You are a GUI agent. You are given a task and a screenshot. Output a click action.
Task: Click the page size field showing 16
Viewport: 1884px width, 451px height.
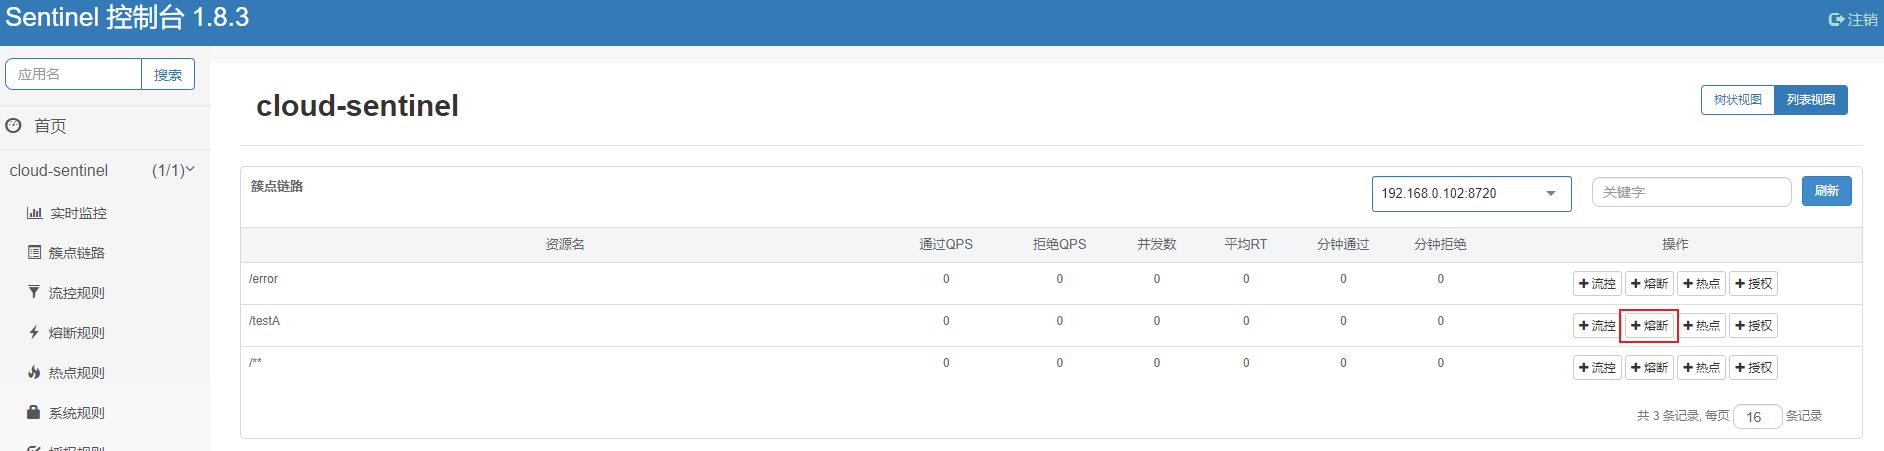1758,416
